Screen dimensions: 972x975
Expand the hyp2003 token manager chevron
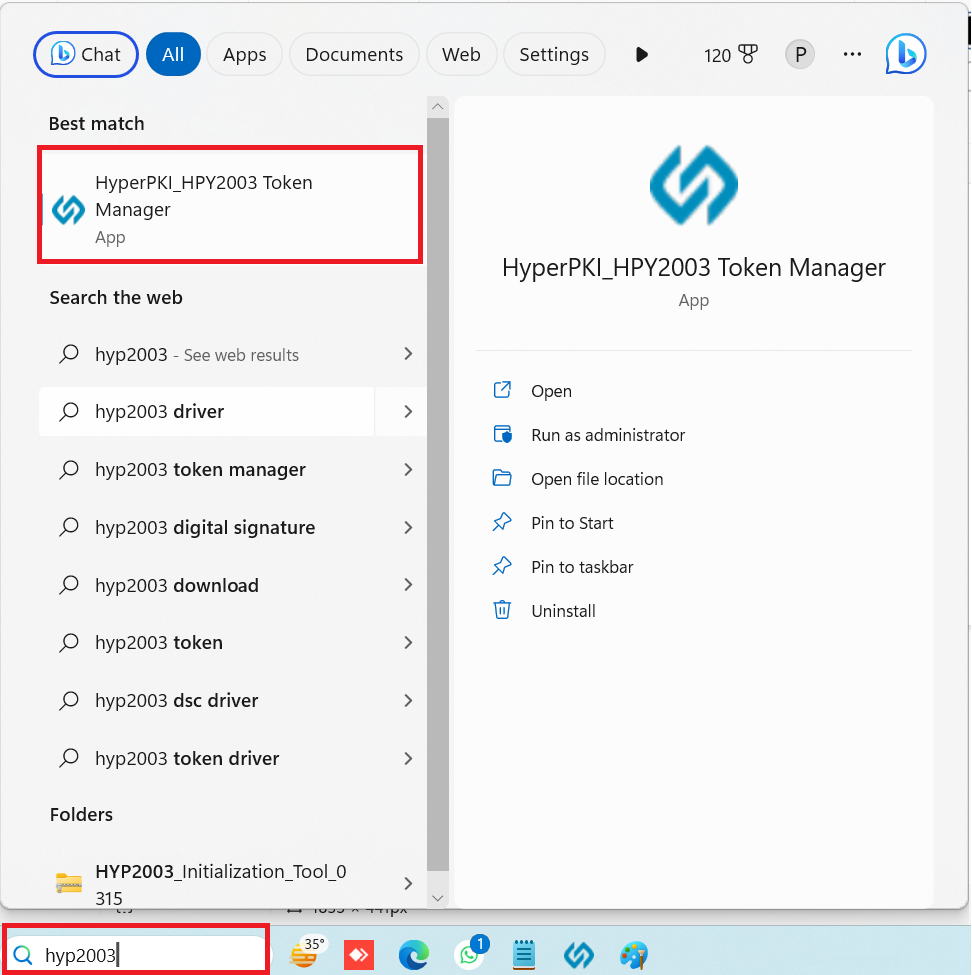408,469
